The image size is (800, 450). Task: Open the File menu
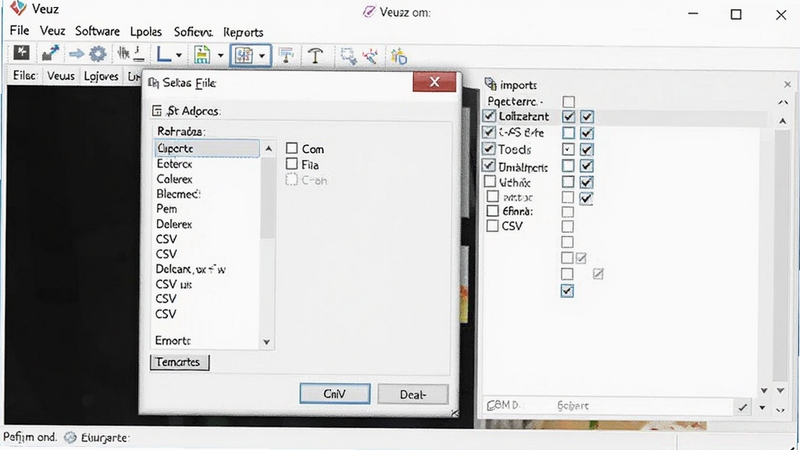[19, 31]
